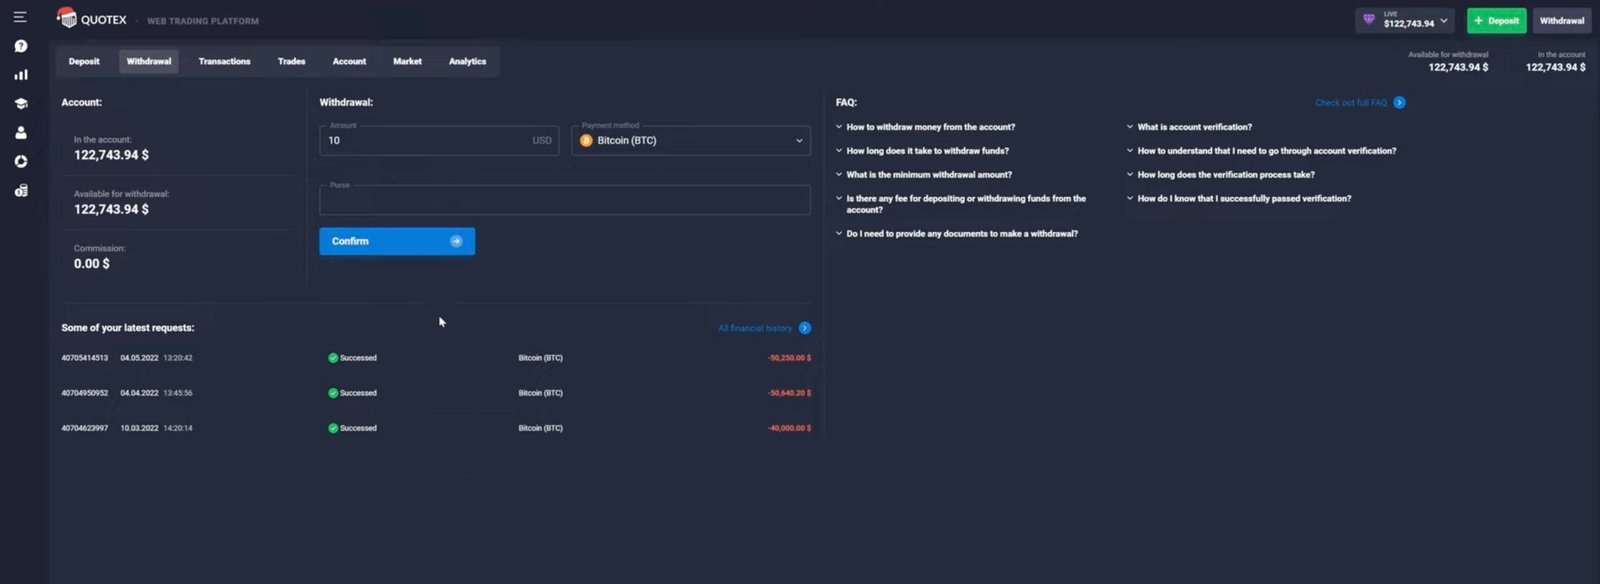Click the Amount input field

point(439,140)
